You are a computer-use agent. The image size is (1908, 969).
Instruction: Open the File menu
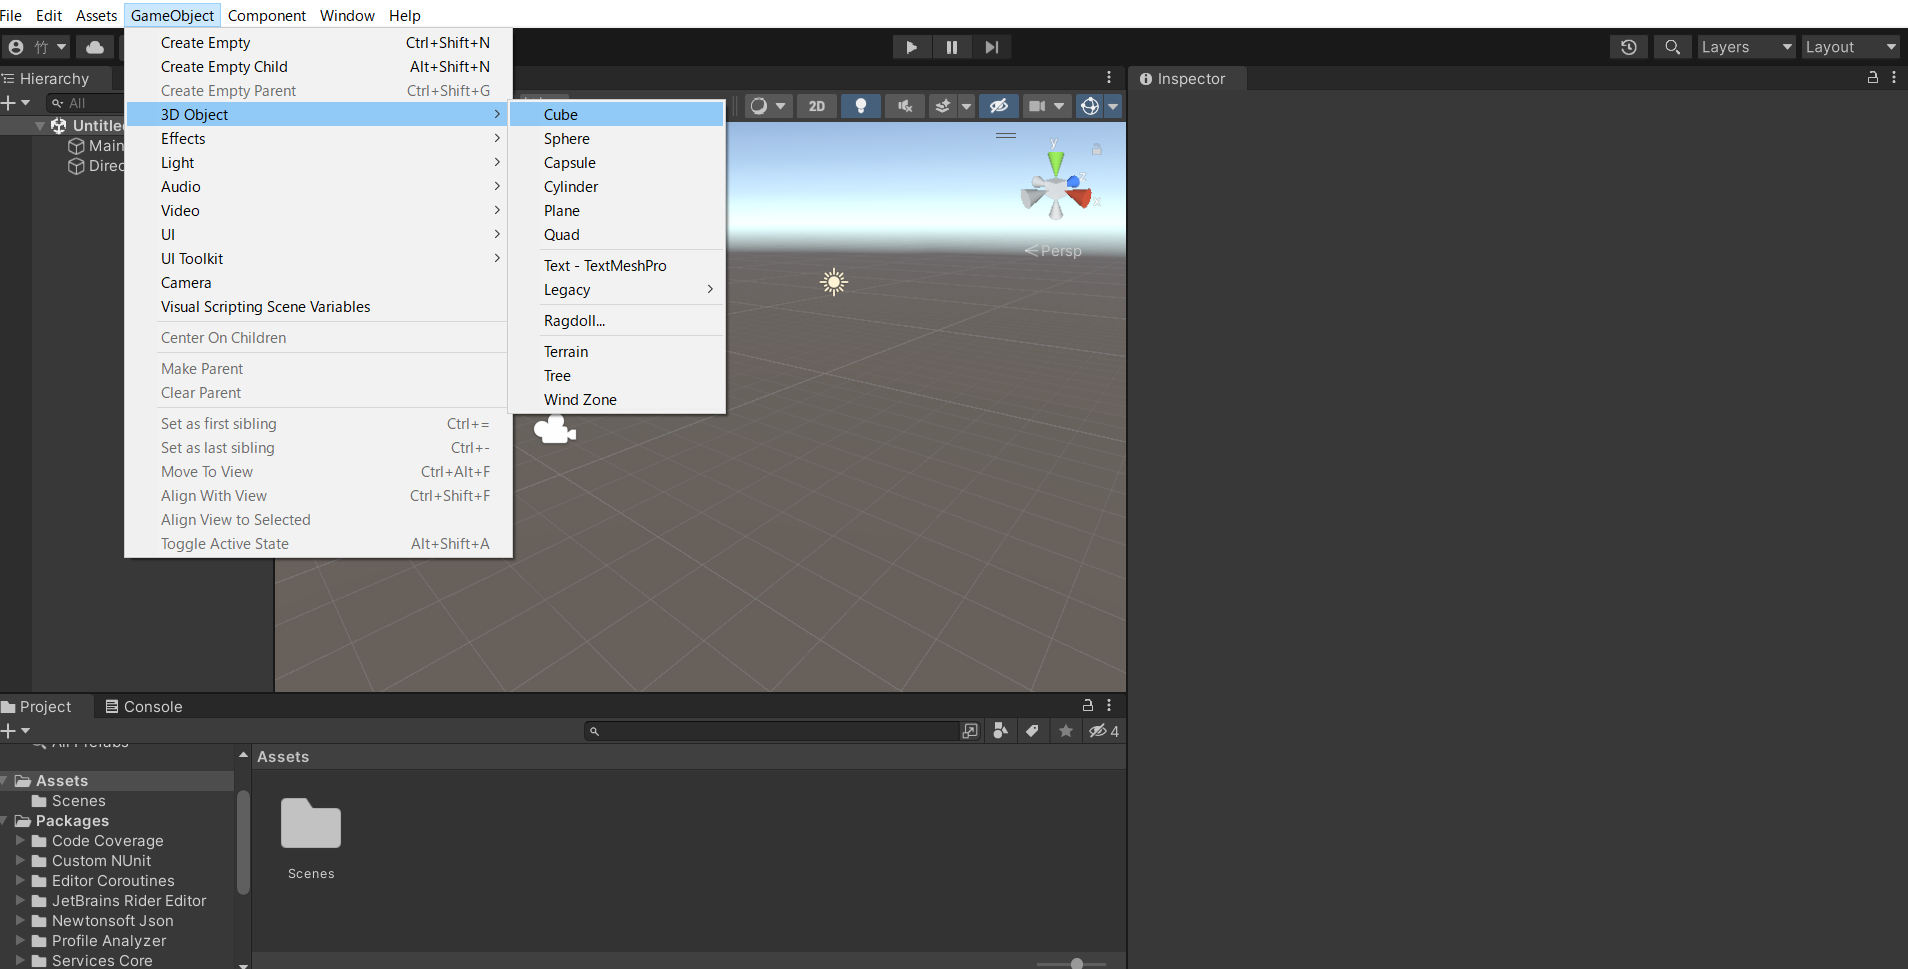tap(11, 15)
